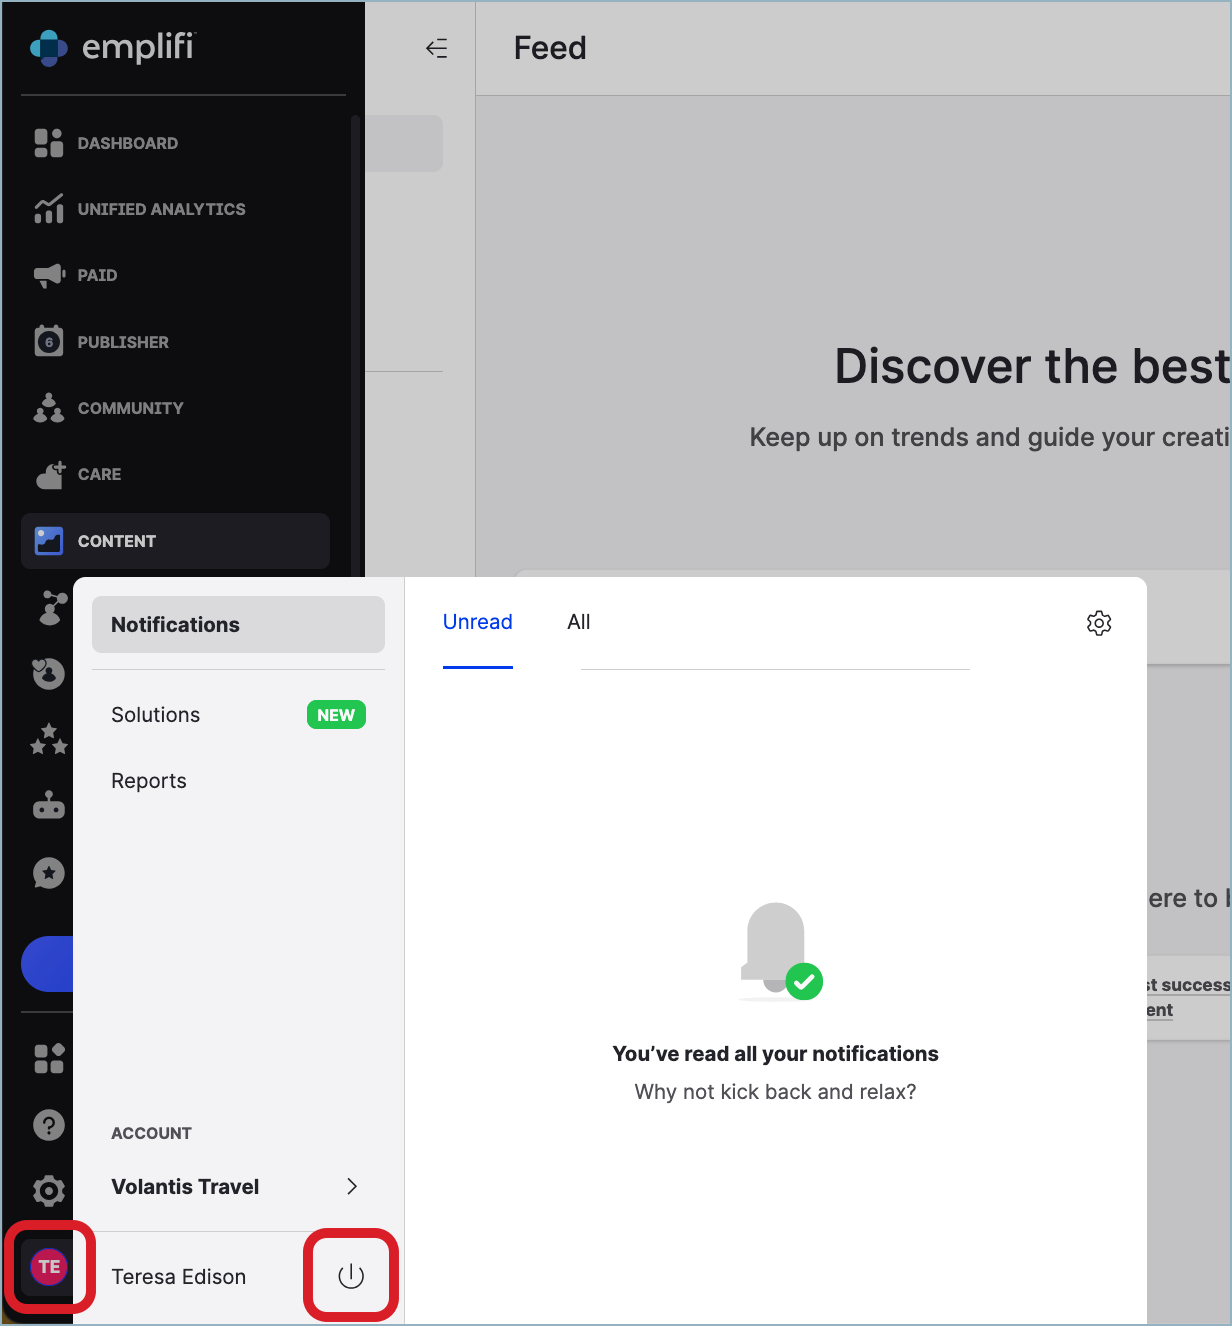Click the Content sidebar item
The height and width of the screenshot is (1326, 1232).
pos(175,541)
